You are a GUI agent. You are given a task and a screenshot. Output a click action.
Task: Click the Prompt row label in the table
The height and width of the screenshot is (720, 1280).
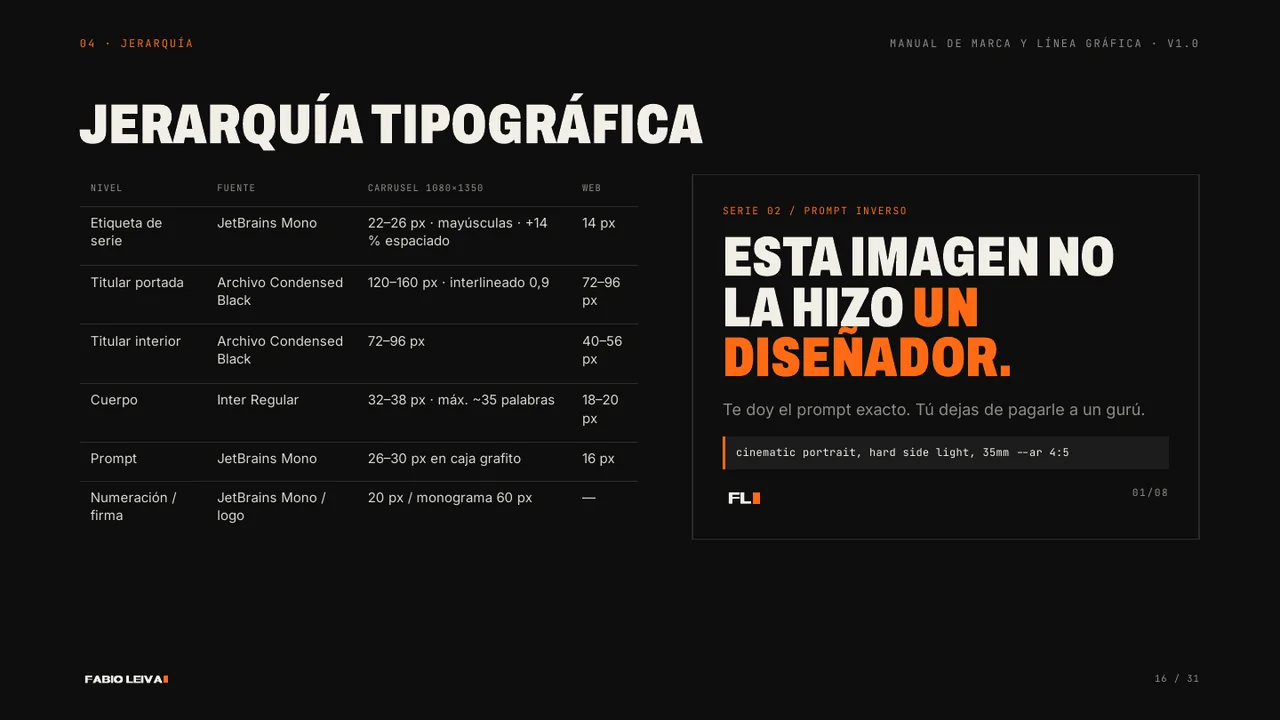pyautogui.click(x=114, y=459)
